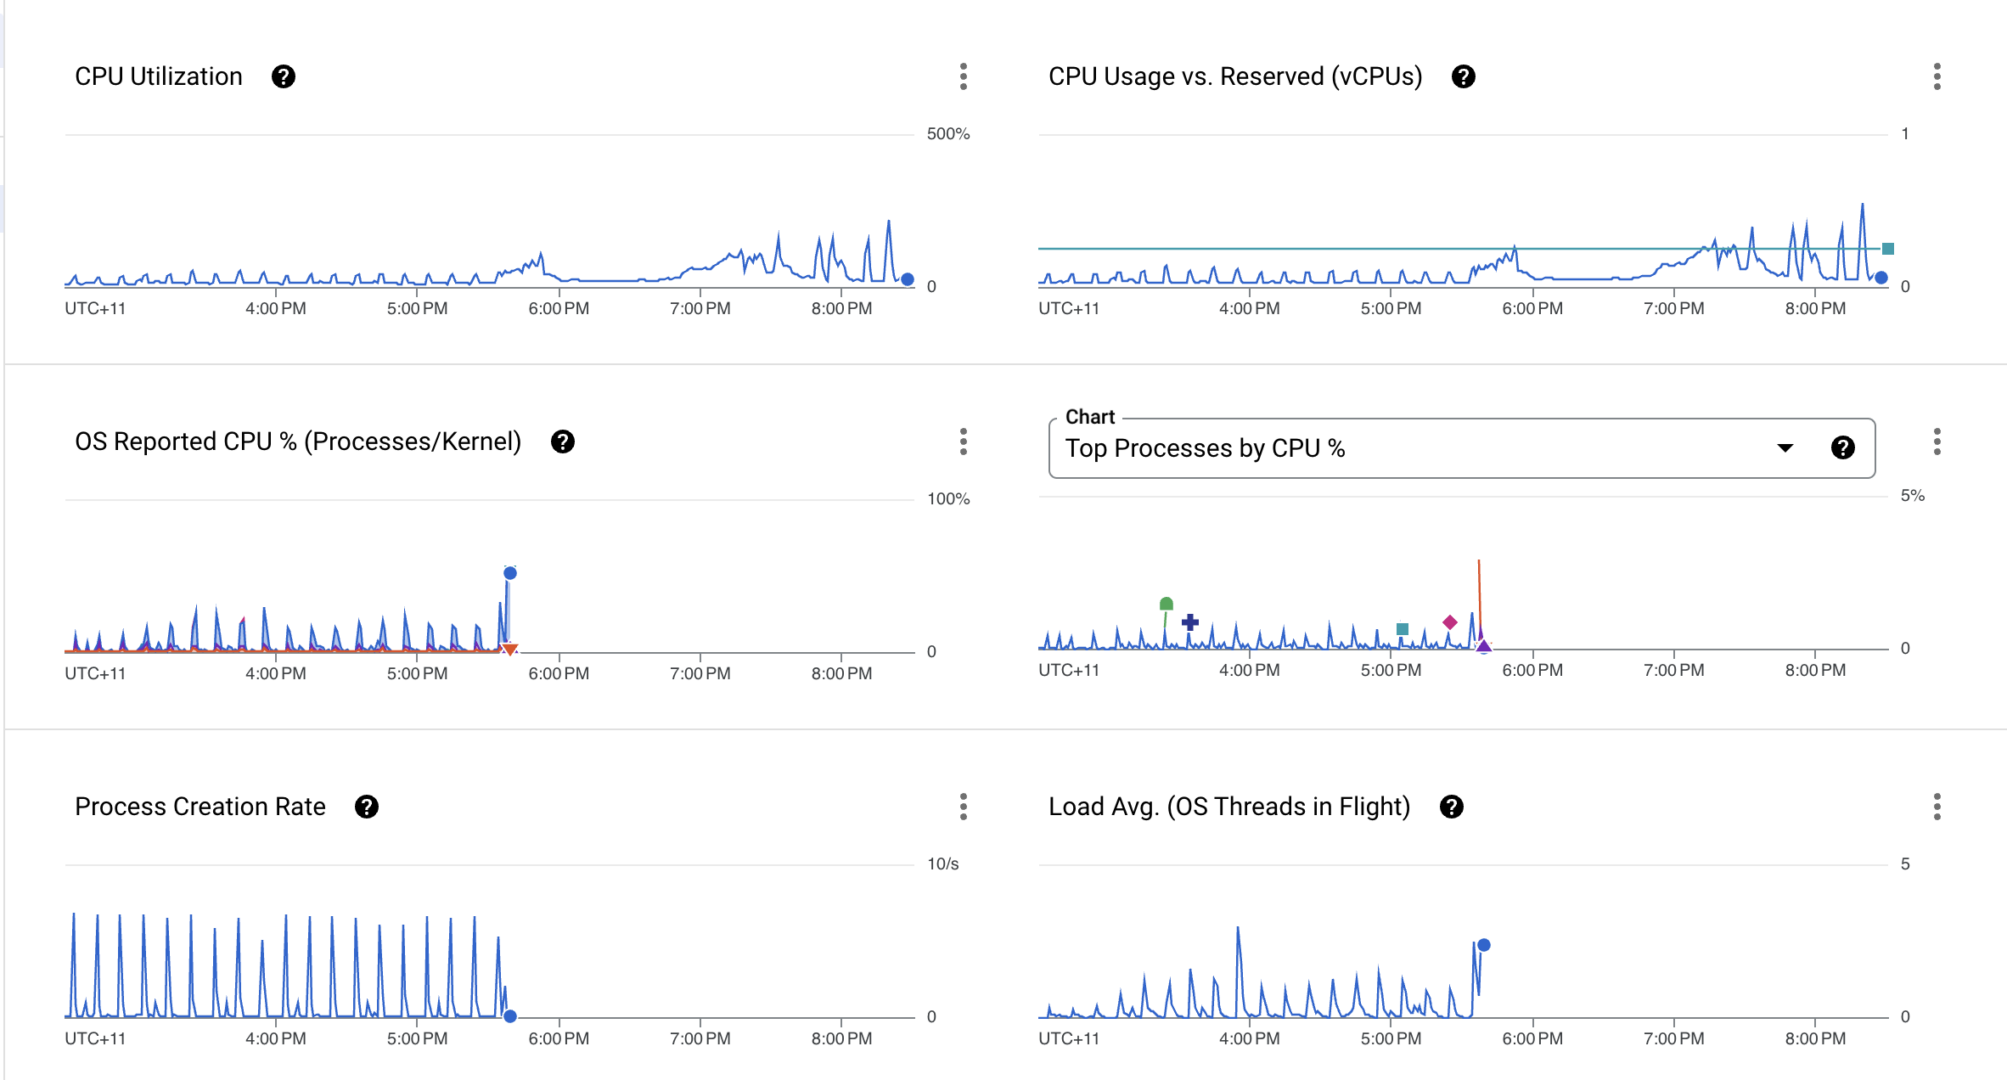Click the Top Processes by CPU % selector

tap(1462, 448)
